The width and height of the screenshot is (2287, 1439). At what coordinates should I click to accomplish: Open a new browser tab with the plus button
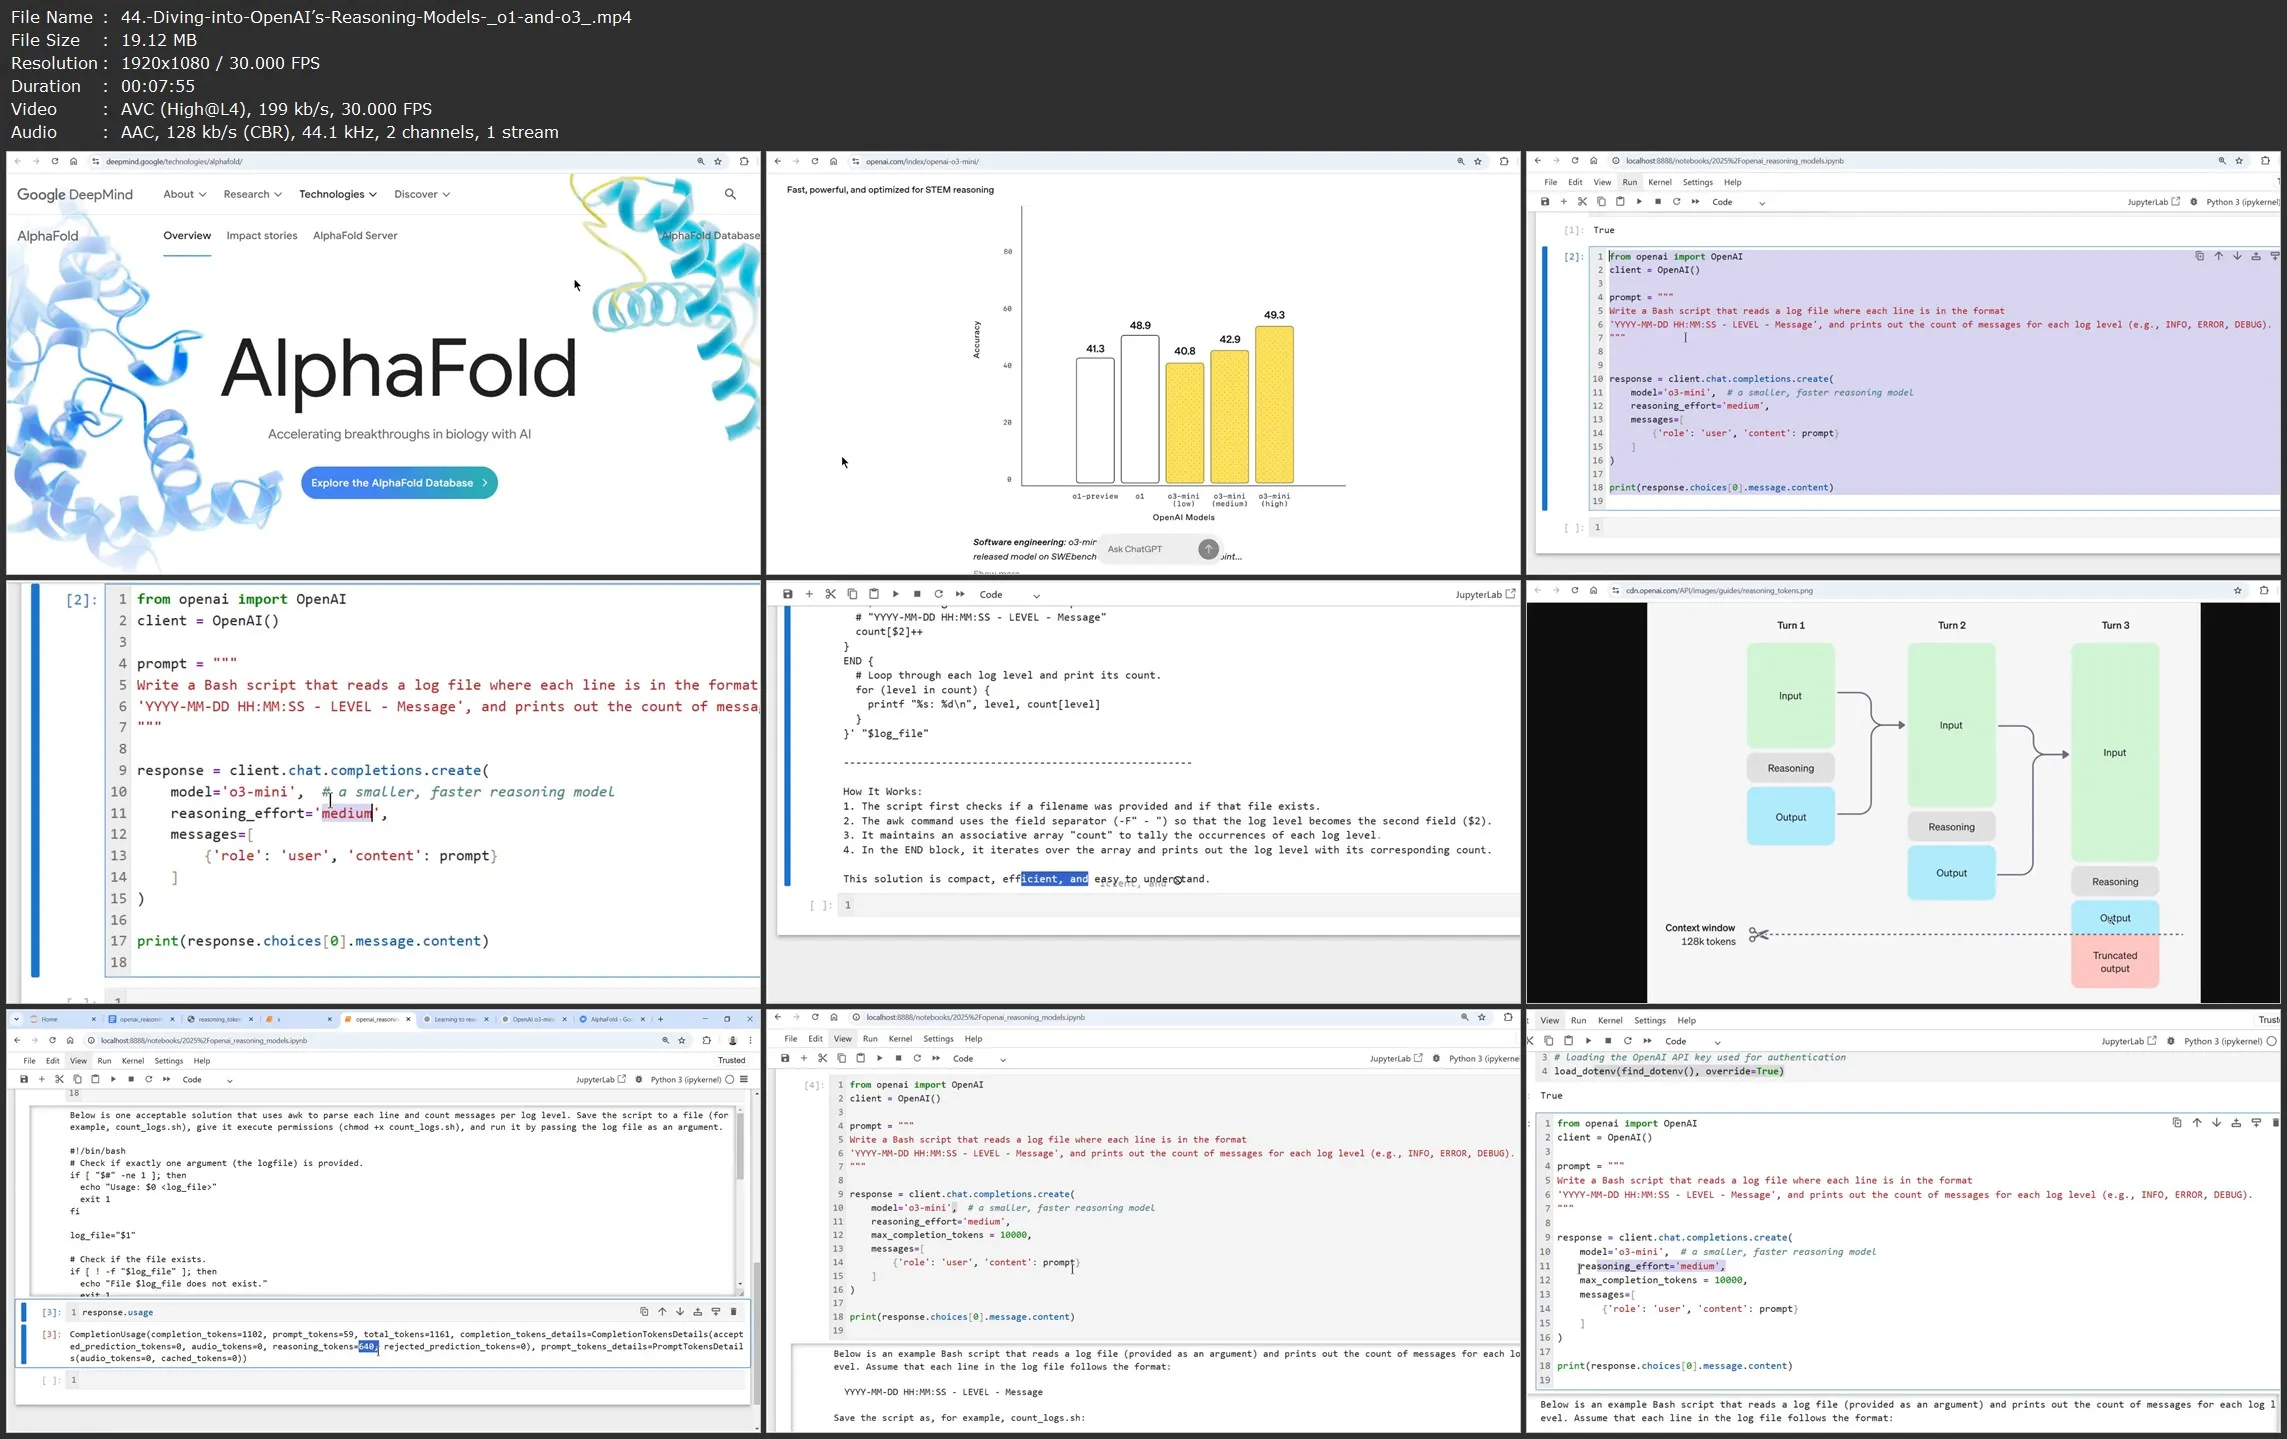(x=660, y=1019)
